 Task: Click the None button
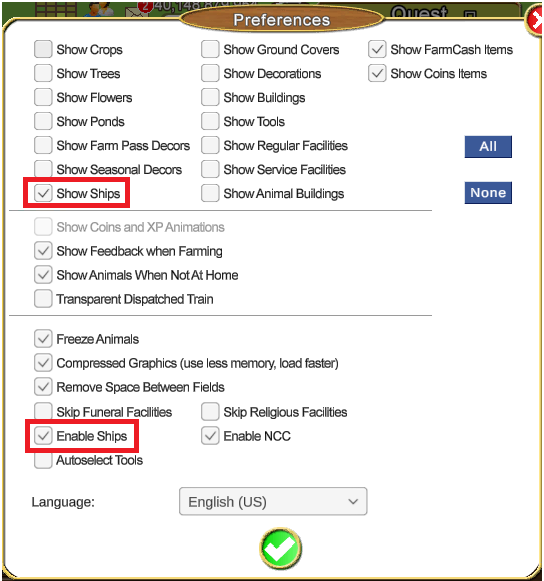pos(488,193)
